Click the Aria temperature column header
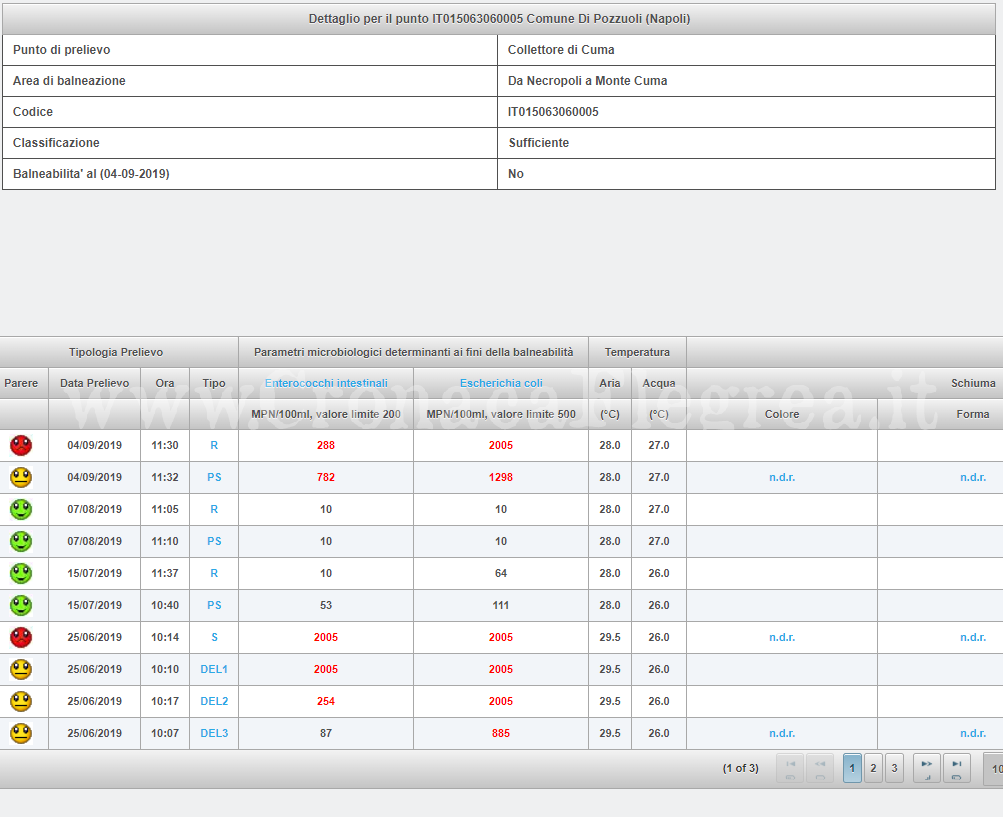 coord(610,383)
